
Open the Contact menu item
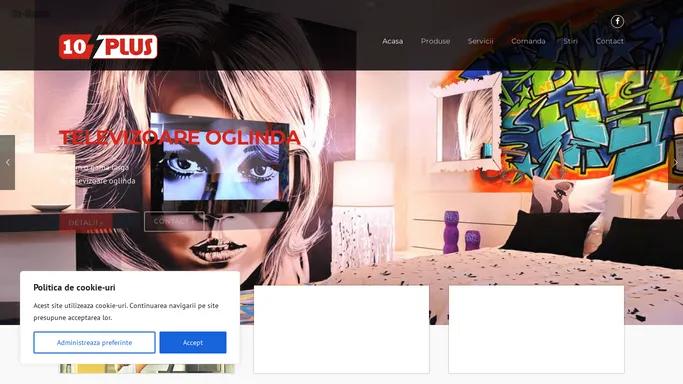pyautogui.click(x=609, y=41)
